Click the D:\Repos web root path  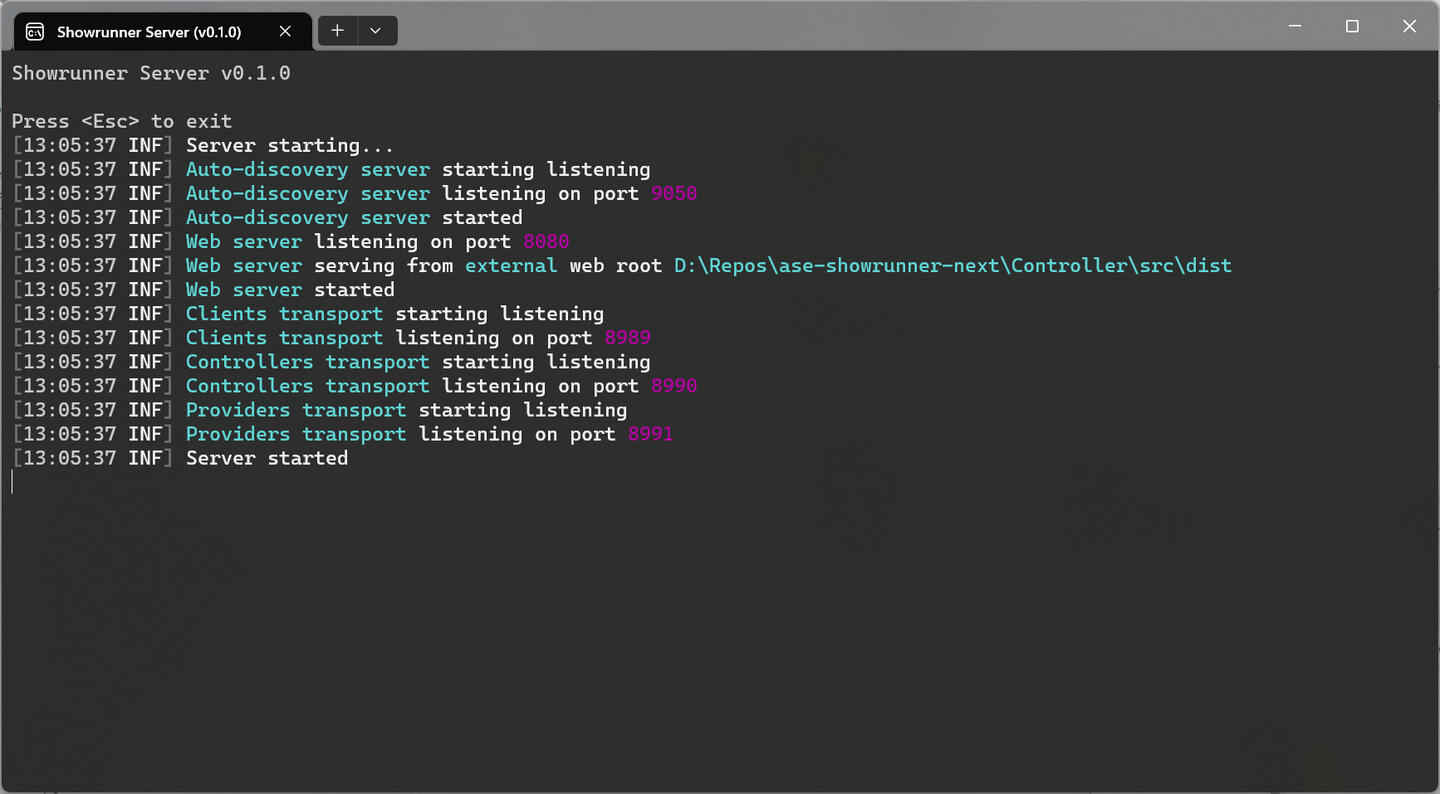[952, 266]
